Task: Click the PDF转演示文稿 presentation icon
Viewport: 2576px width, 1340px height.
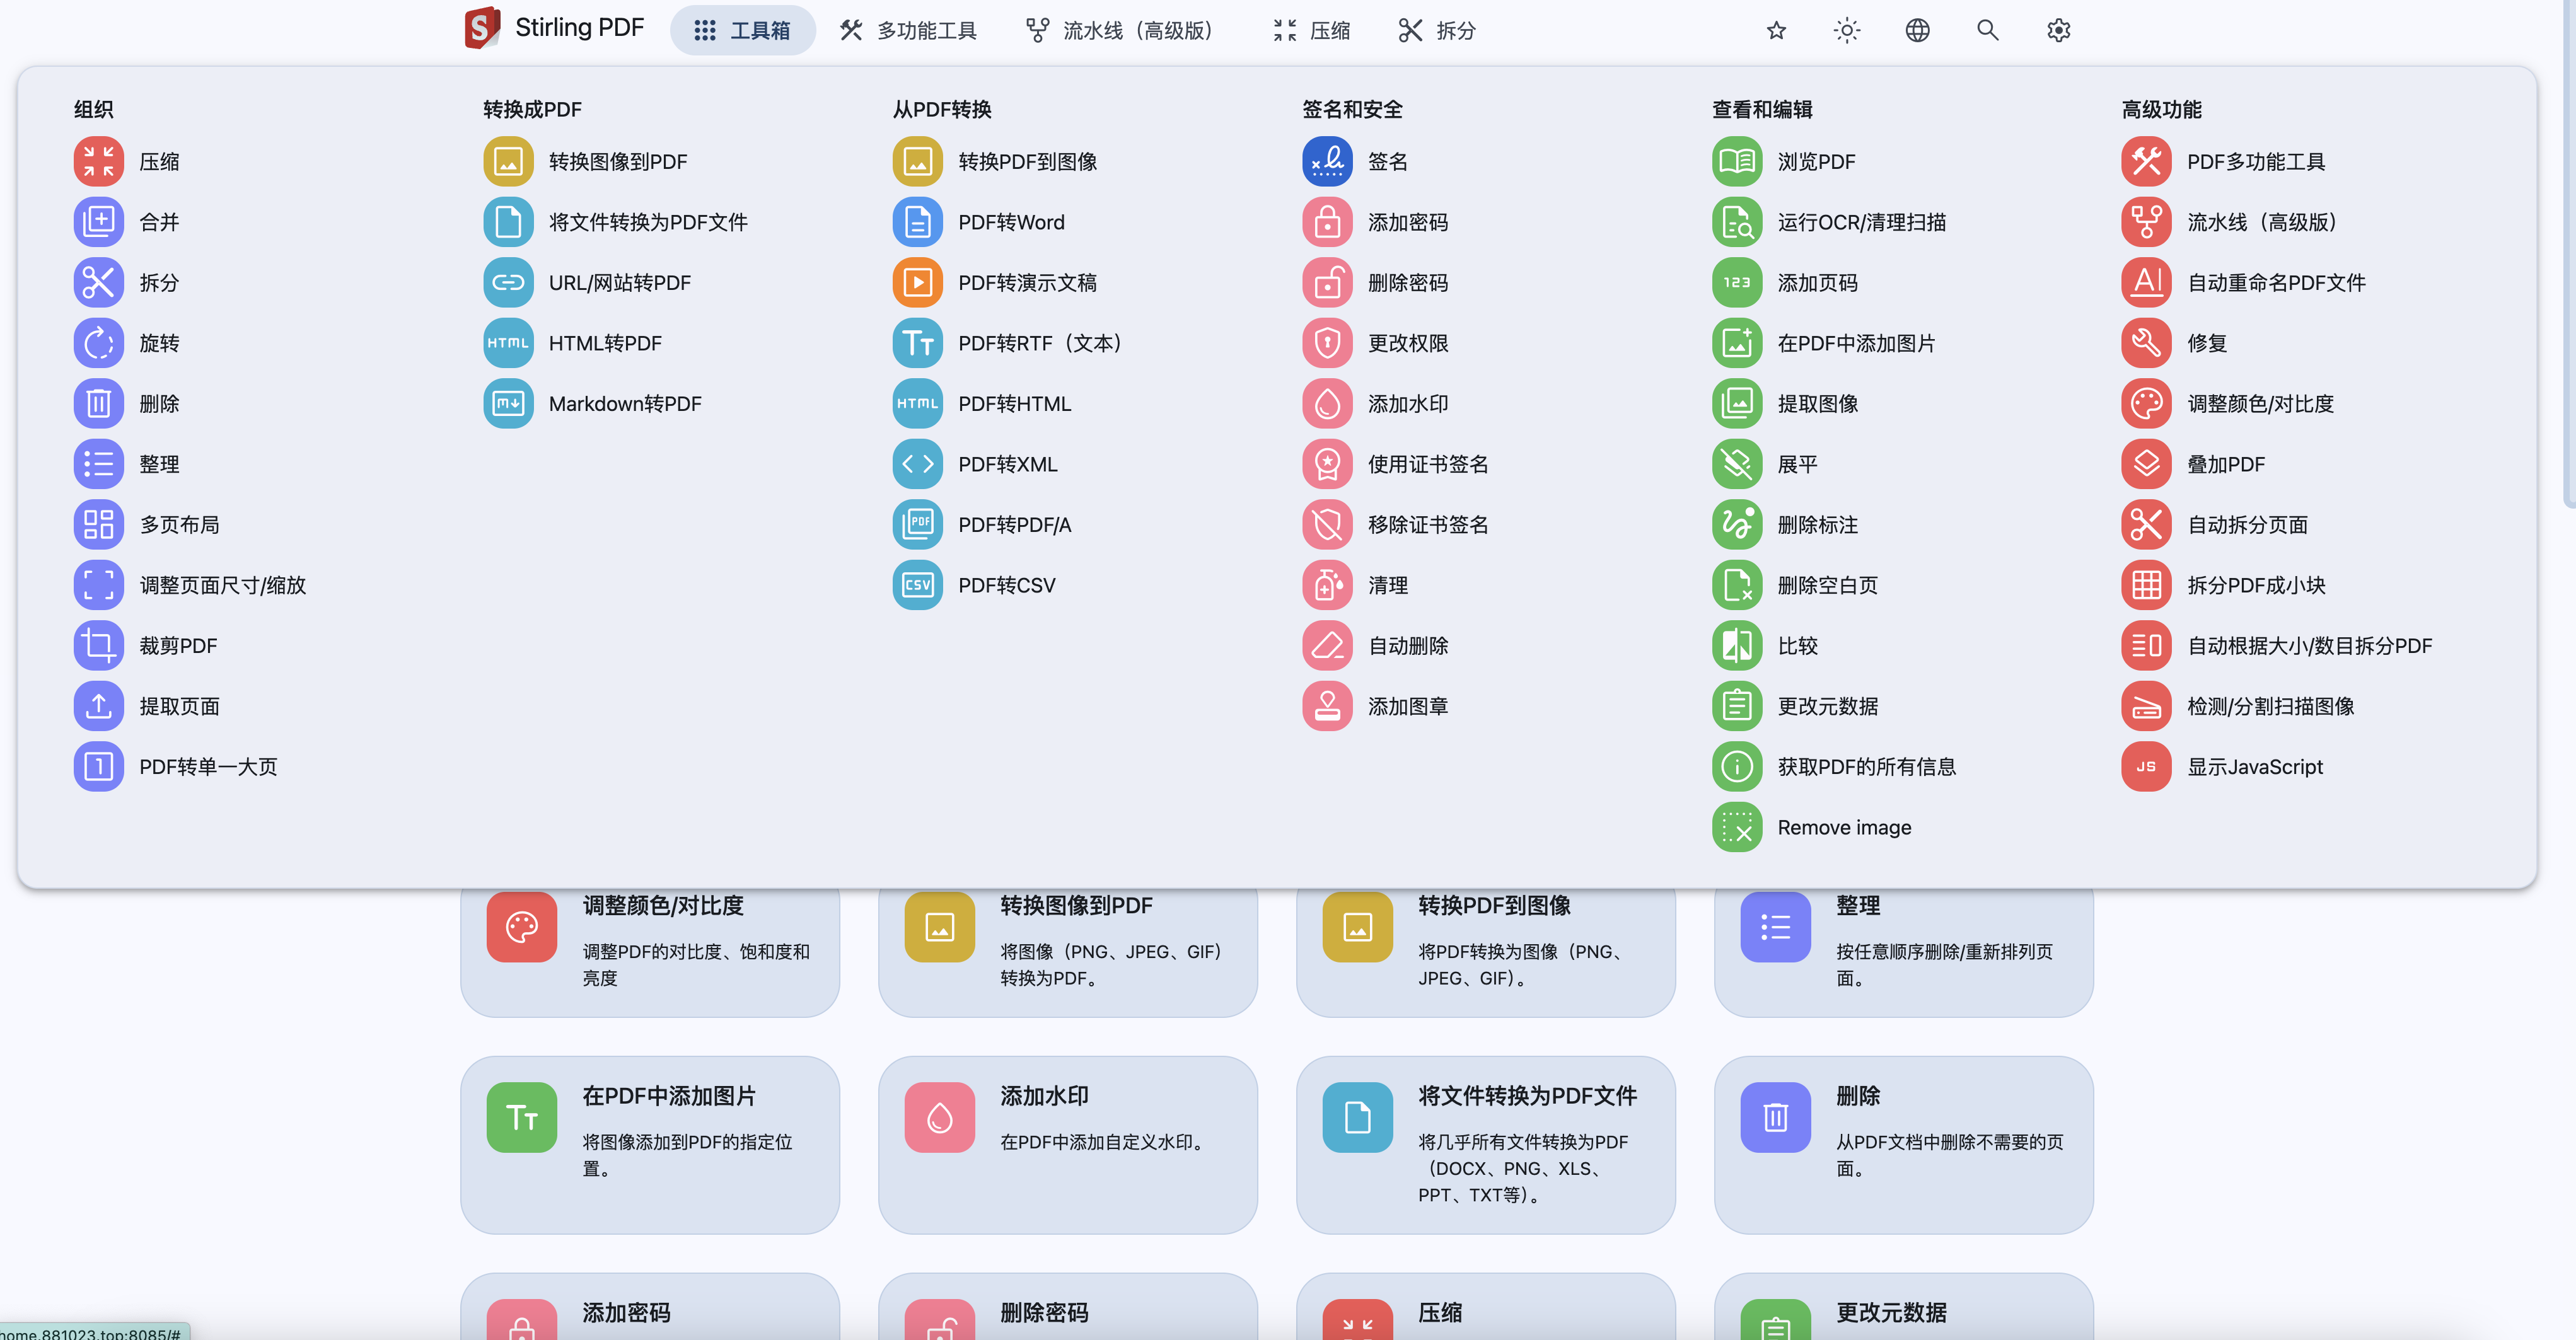Action: point(917,282)
